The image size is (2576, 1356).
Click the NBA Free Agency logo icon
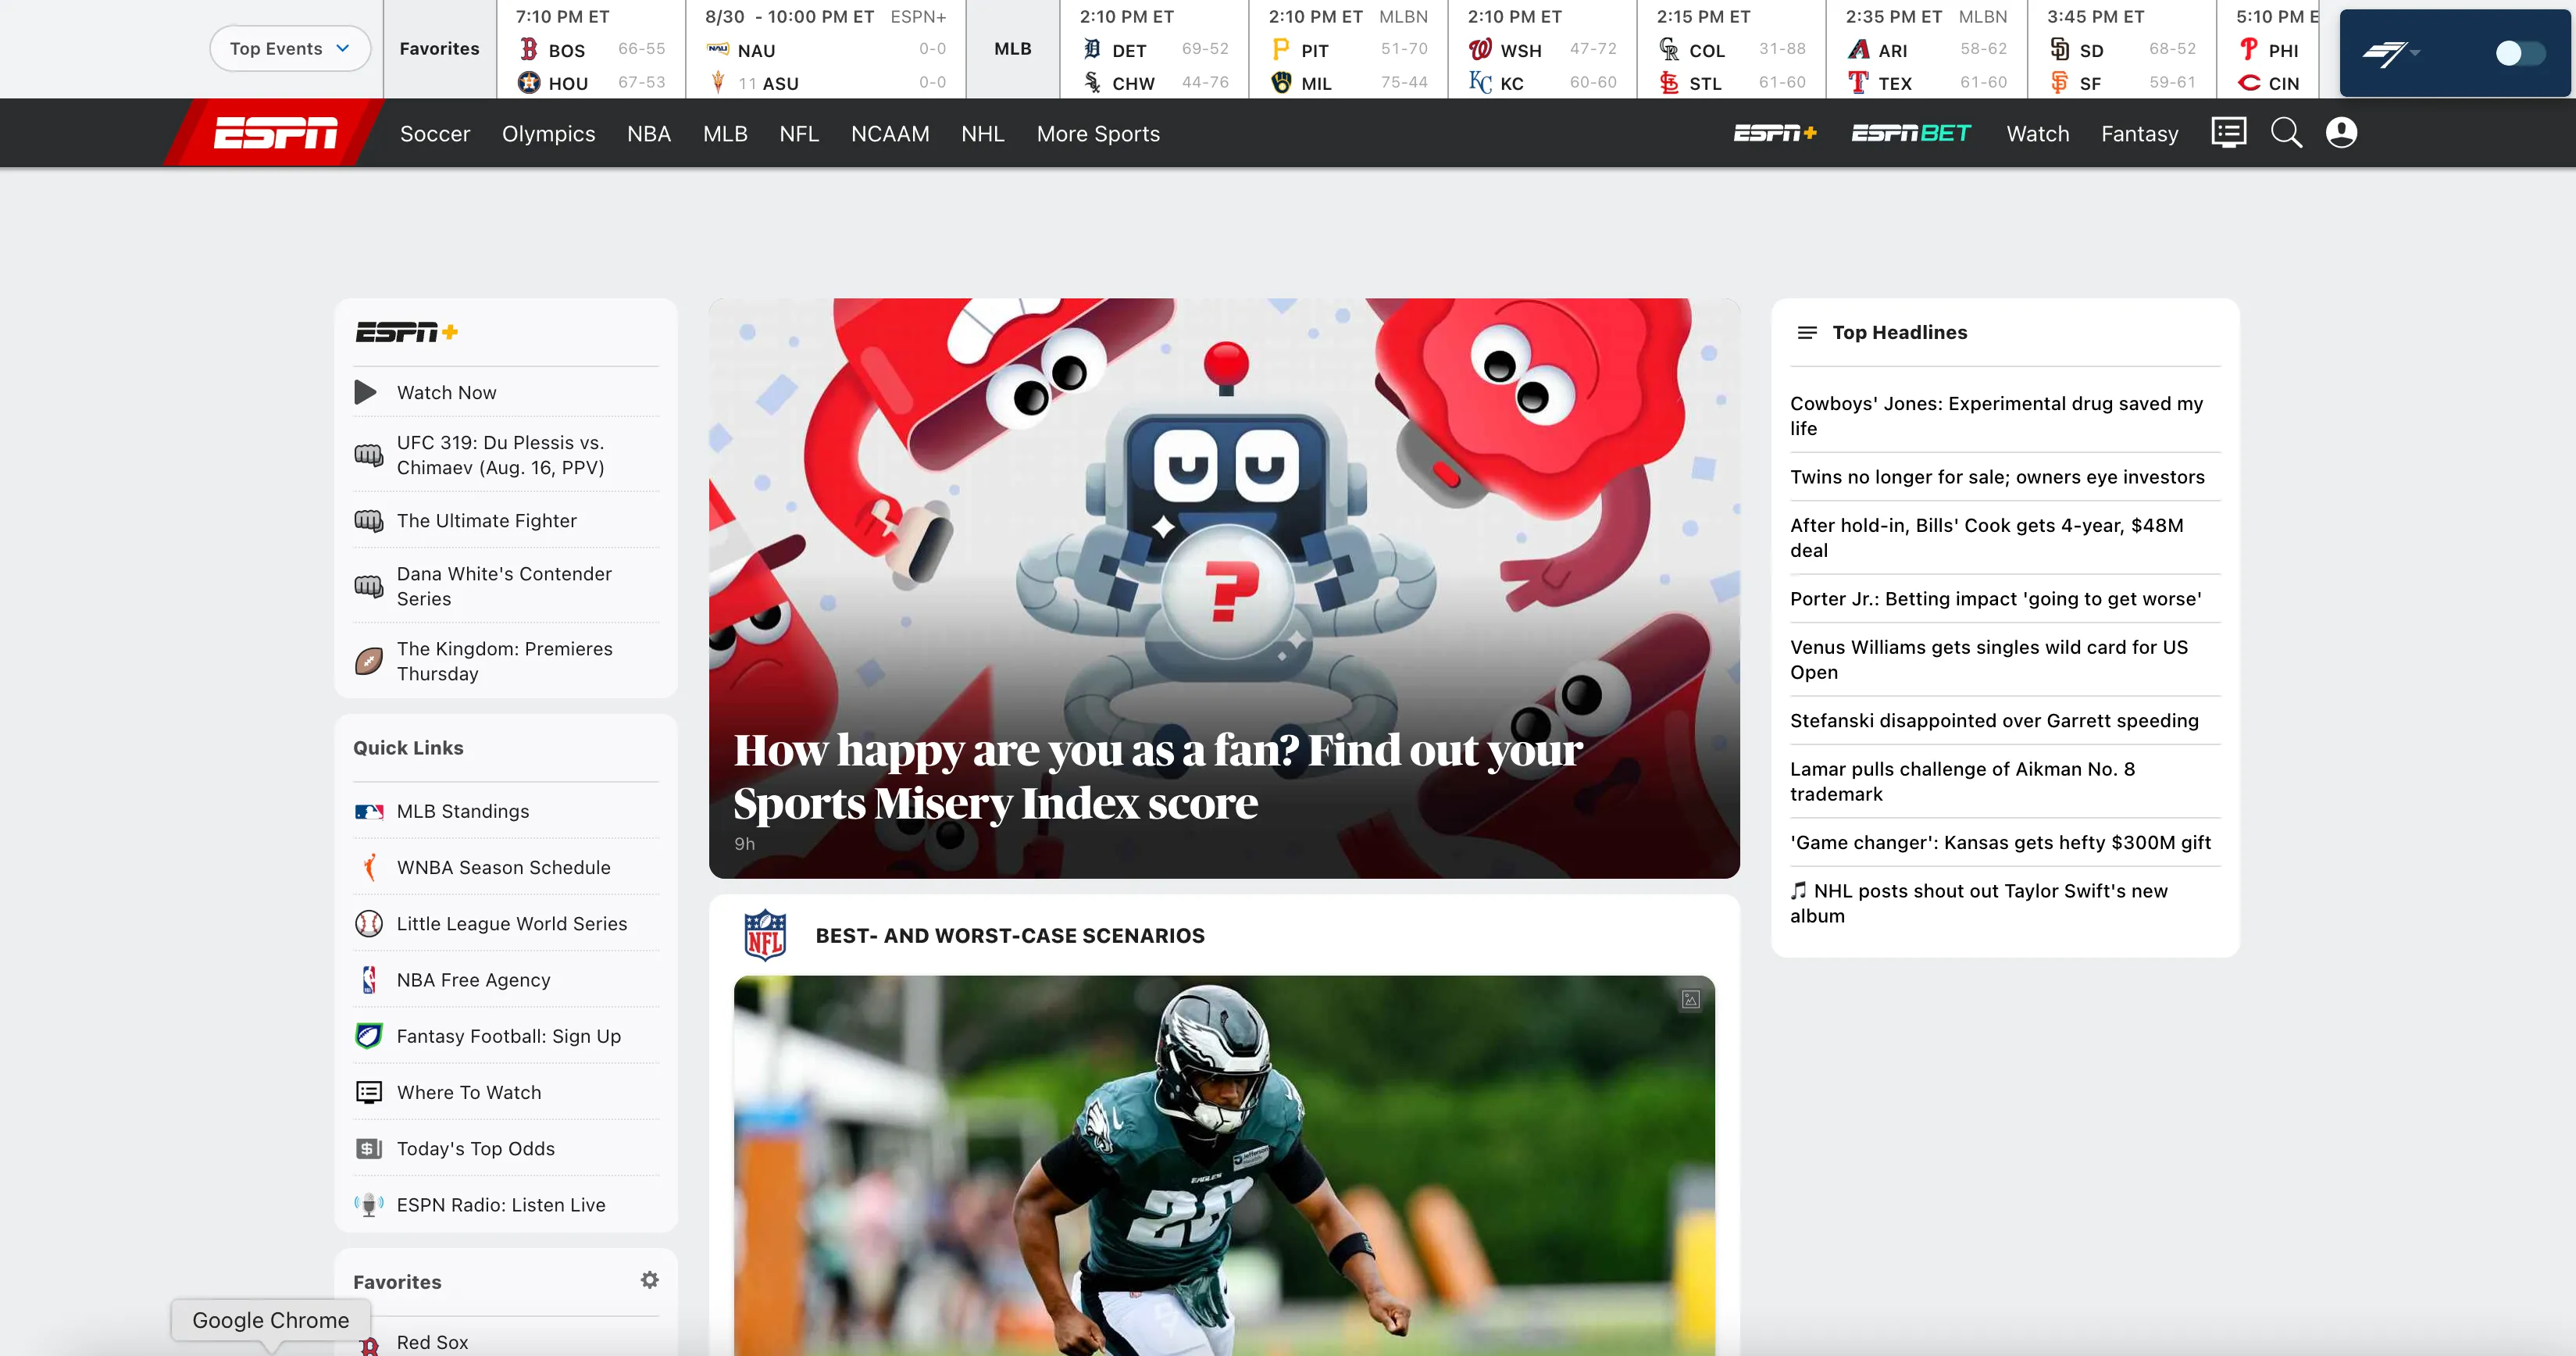tap(369, 980)
